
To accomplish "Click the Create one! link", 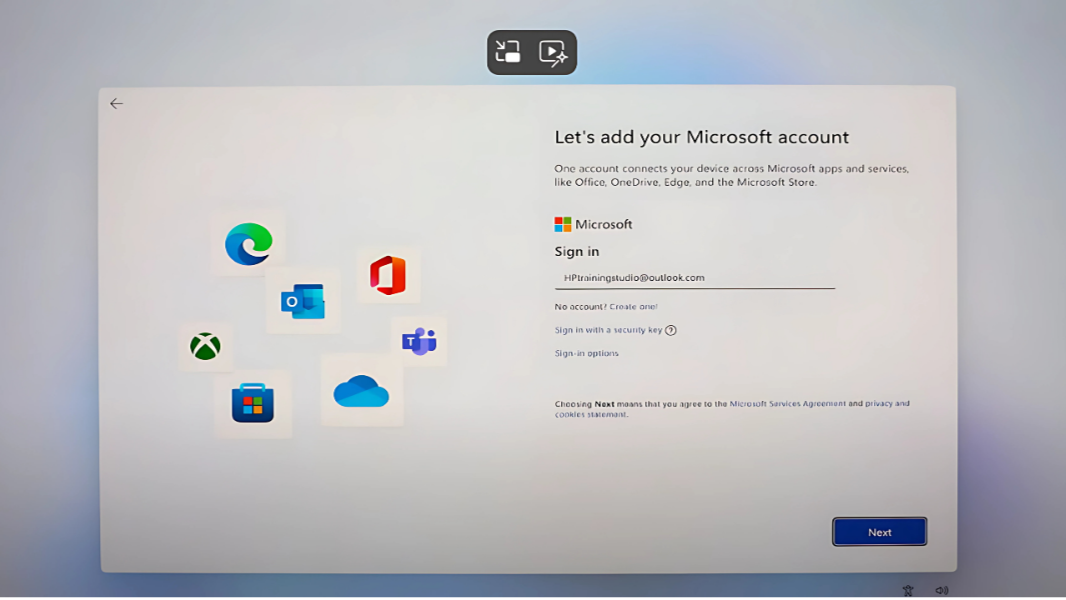I will tap(634, 306).
